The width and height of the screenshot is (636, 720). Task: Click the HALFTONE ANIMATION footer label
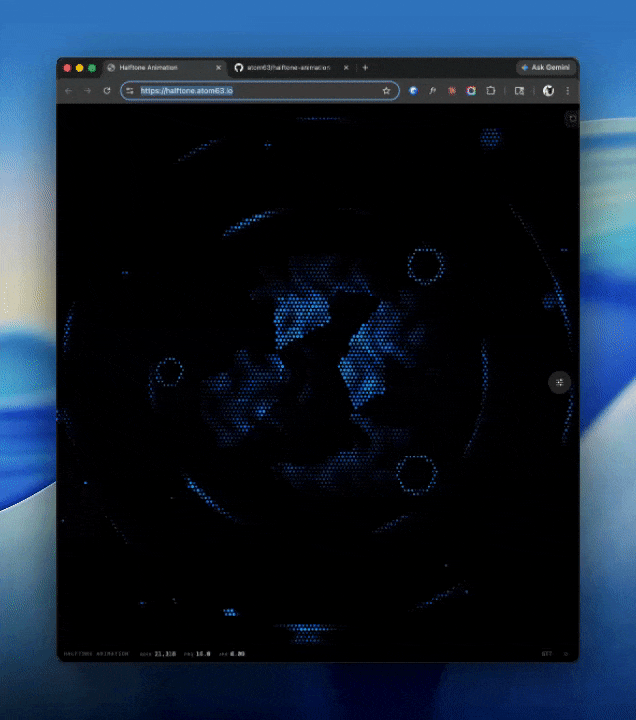click(96, 654)
